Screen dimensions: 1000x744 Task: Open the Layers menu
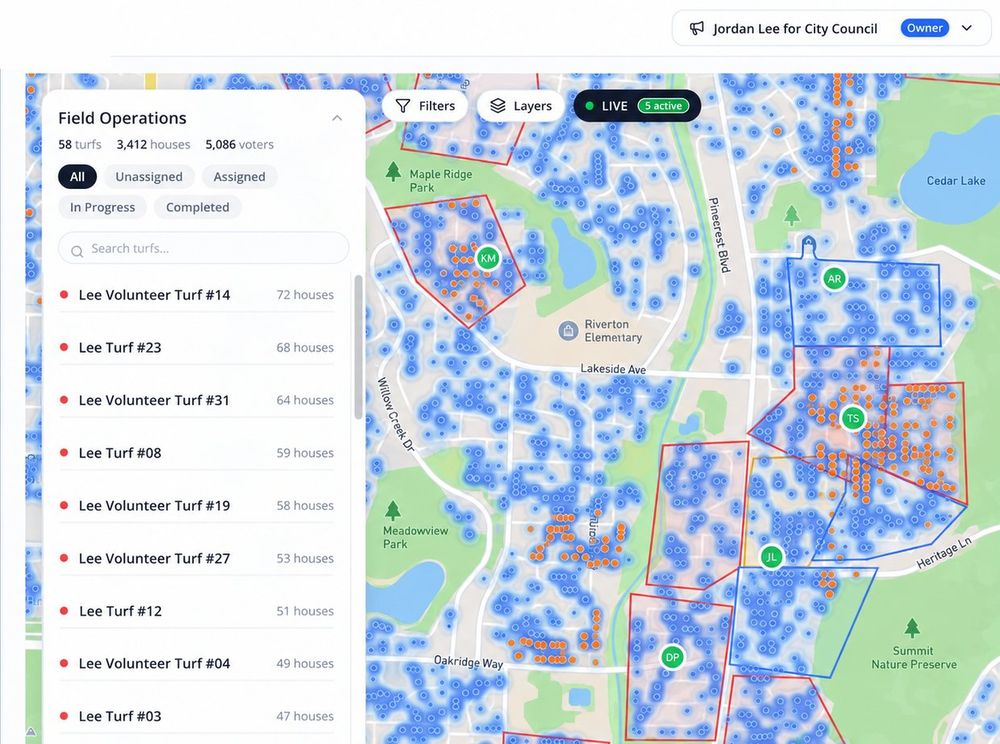(520, 106)
